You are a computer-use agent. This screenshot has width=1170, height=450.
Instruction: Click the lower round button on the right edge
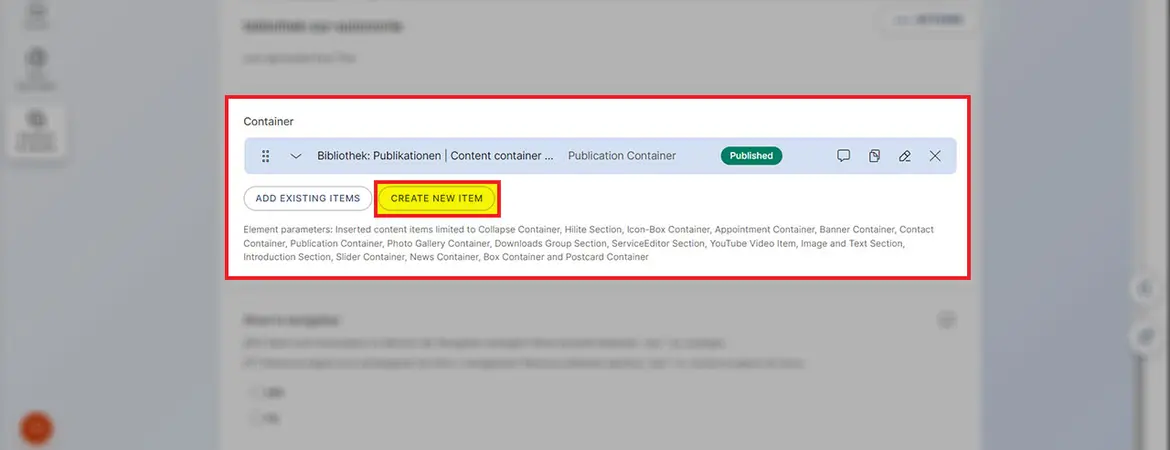pyautogui.click(x=1146, y=338)
